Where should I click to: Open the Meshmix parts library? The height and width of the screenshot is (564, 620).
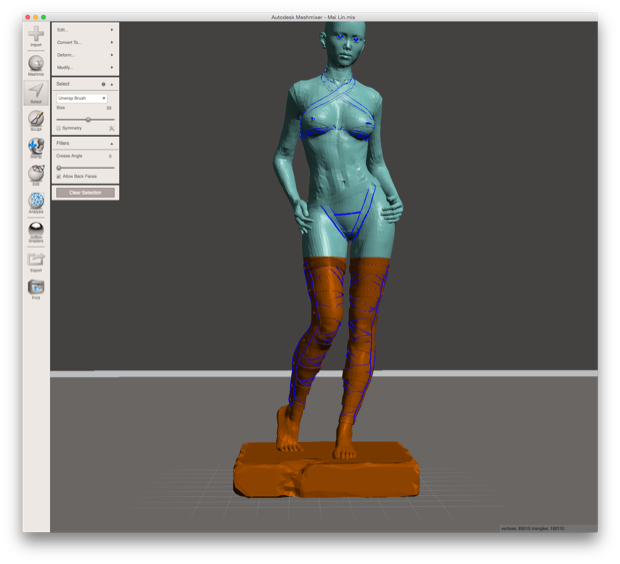[x=36, y=63]
